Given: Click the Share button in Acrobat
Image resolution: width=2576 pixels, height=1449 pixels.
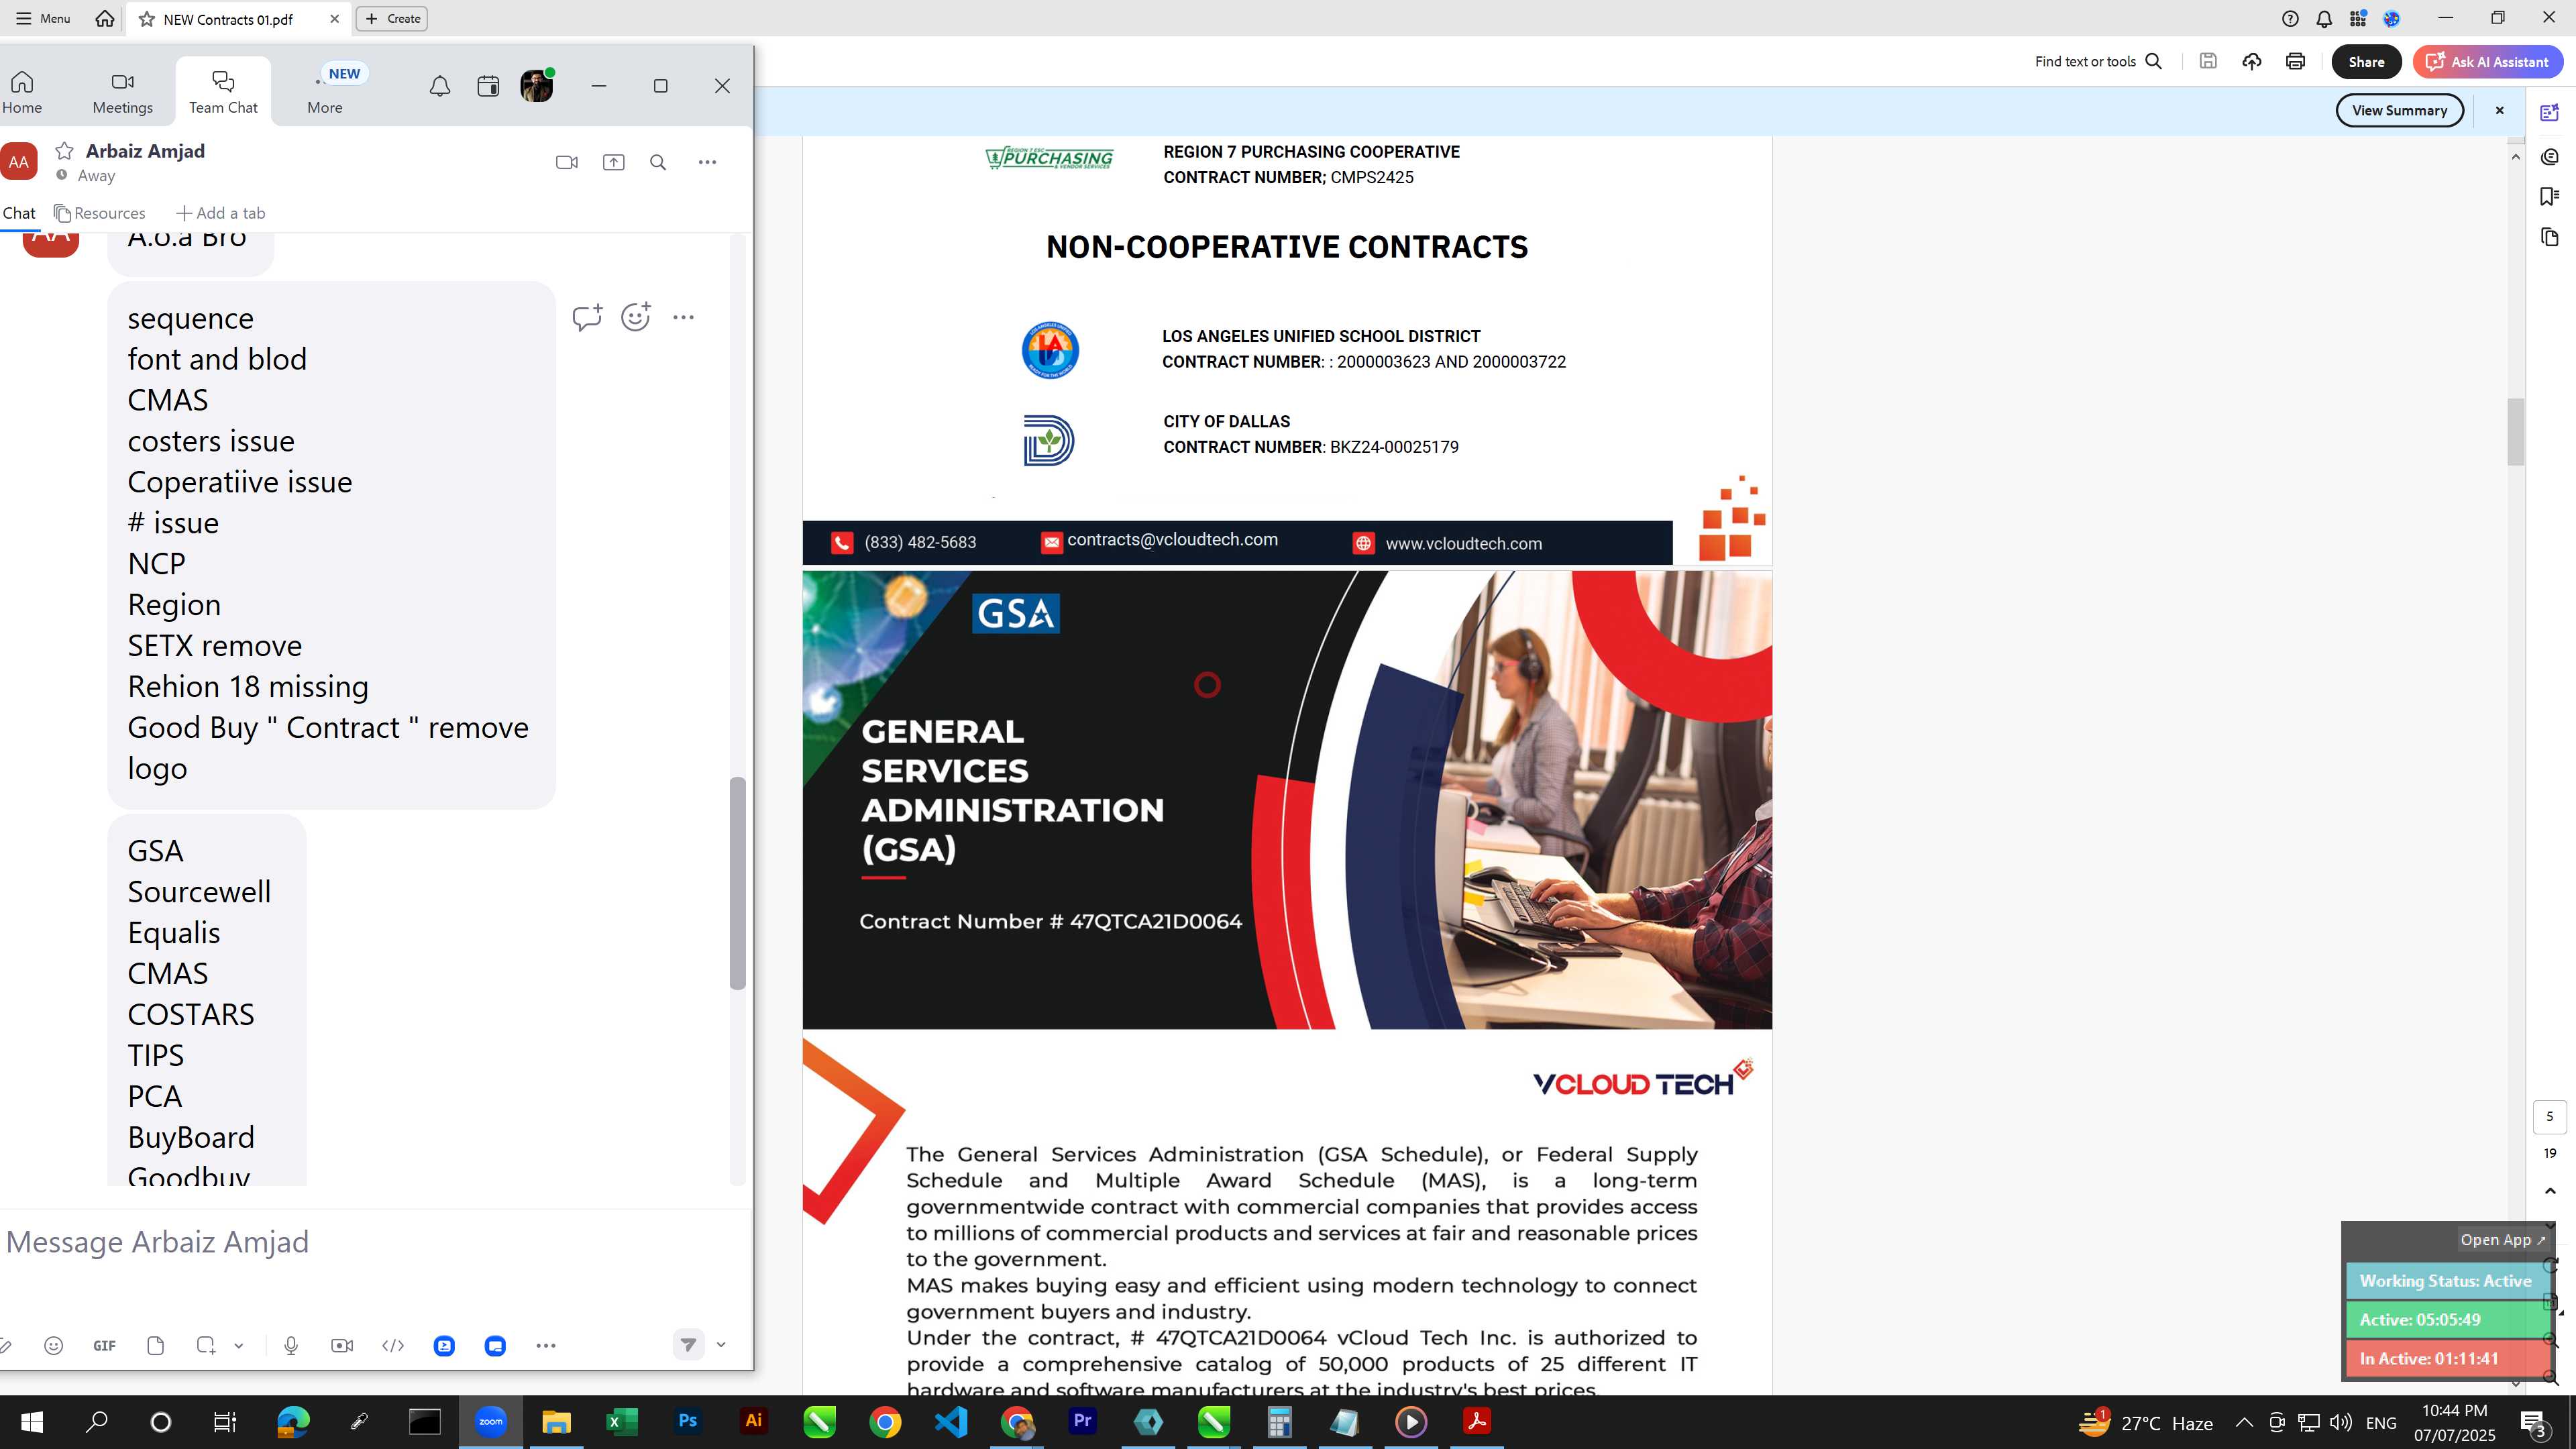Looking at the screenshot, I should 2366,61.
